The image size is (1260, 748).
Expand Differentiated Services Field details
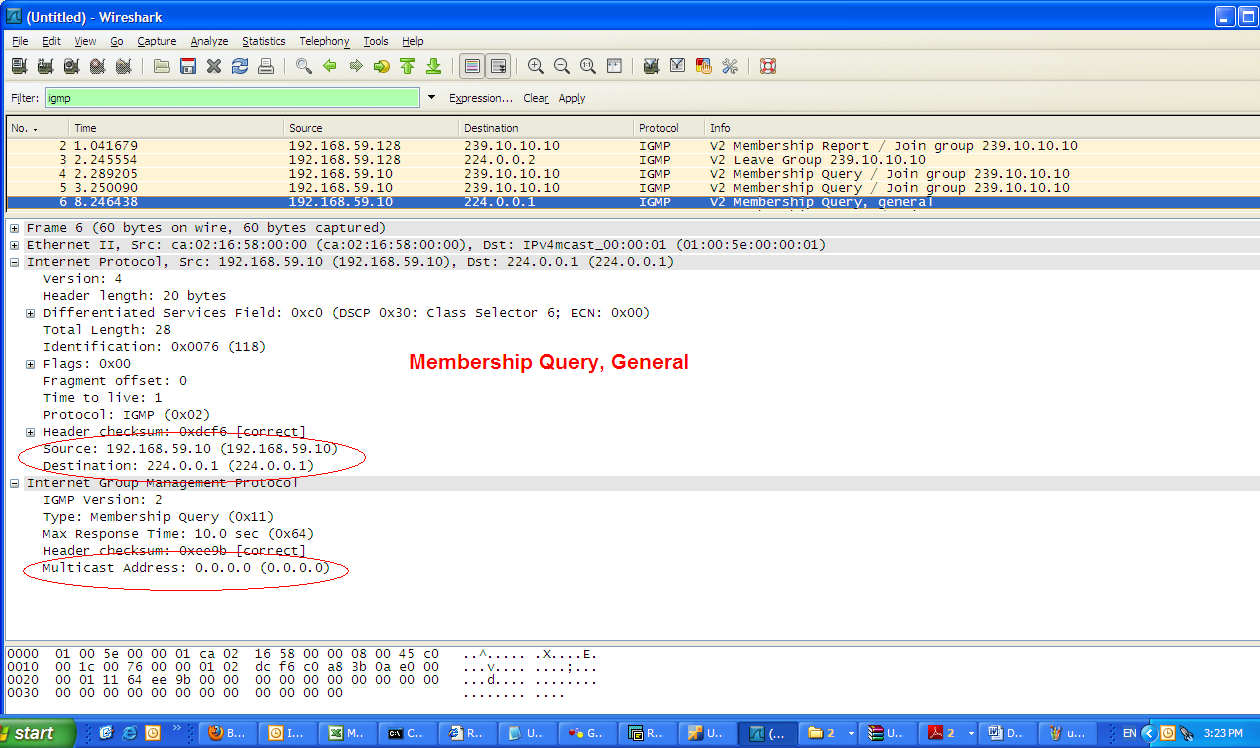click(30, 313)
